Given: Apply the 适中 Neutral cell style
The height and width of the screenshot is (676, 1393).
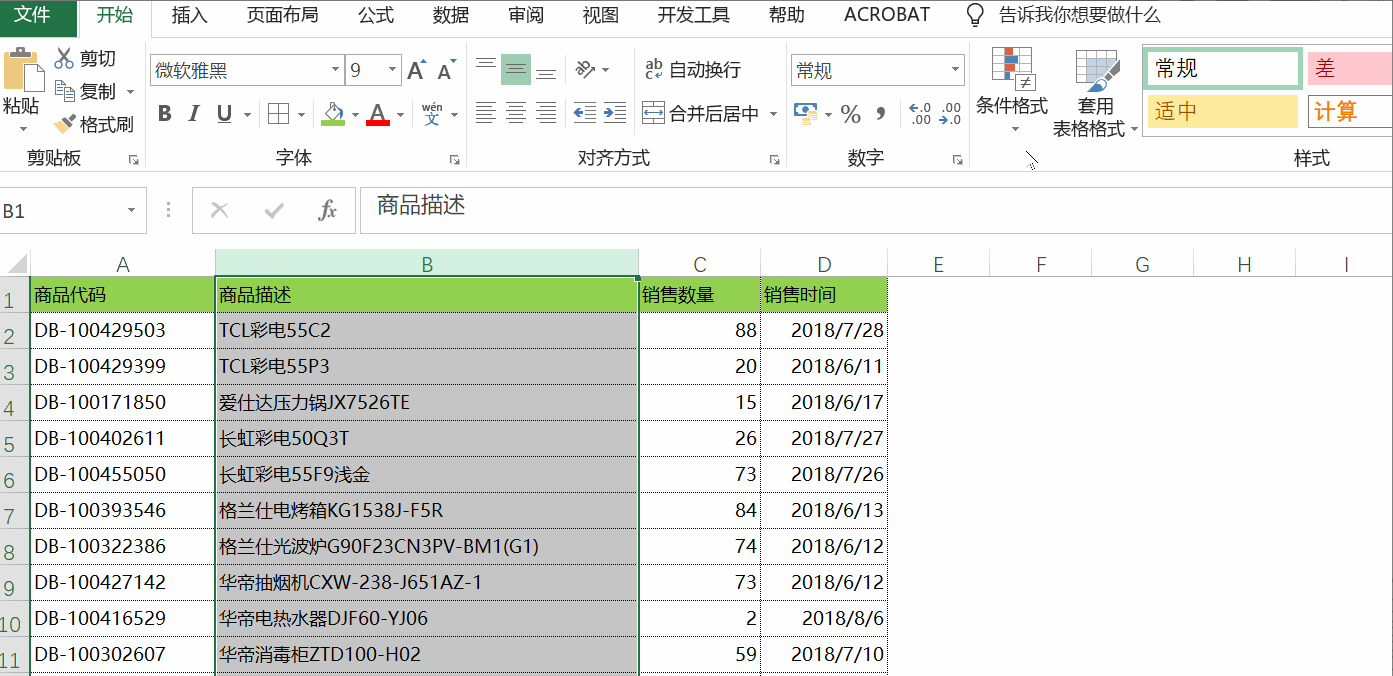Looking at the screenshot, I should click(1222, 111).
